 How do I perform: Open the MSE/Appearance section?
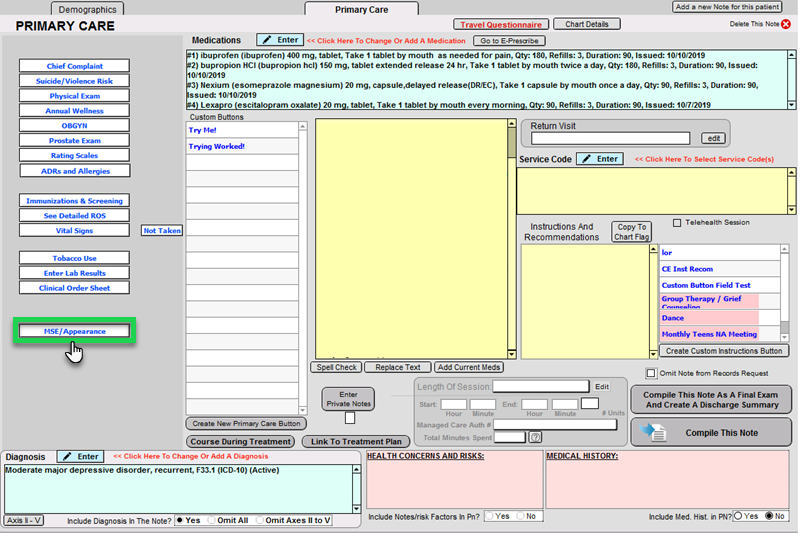pyautogui.click(x=75, y=331)
